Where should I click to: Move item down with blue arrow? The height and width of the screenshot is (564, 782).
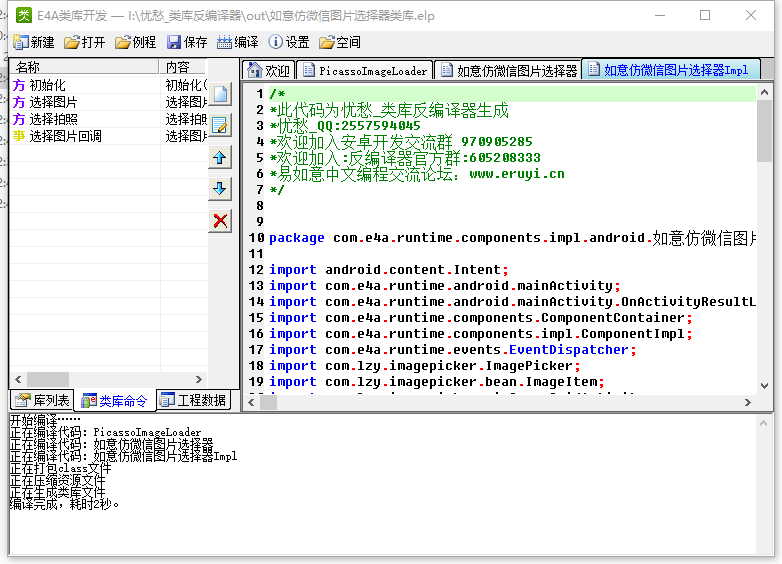pos(220,189)
